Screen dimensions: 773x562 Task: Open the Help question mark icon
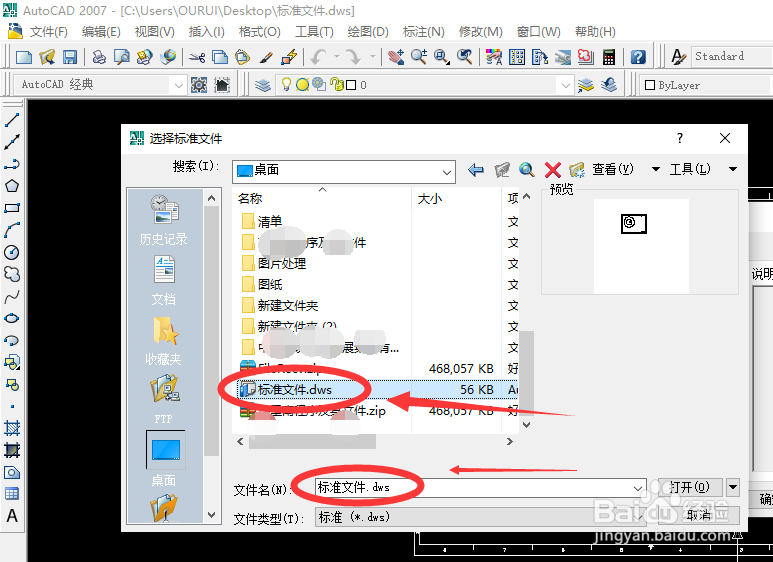click(638, 57)
